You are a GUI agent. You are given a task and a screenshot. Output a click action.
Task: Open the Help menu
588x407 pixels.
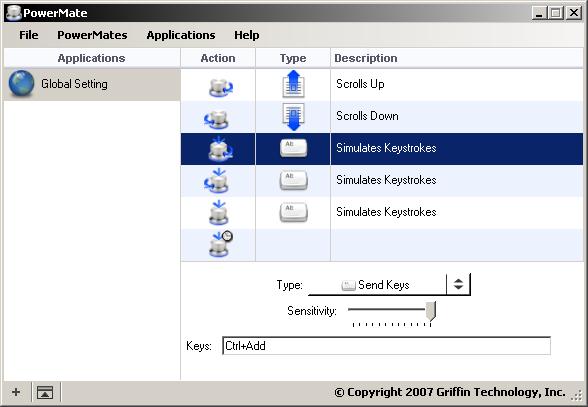tap(247, 35)
